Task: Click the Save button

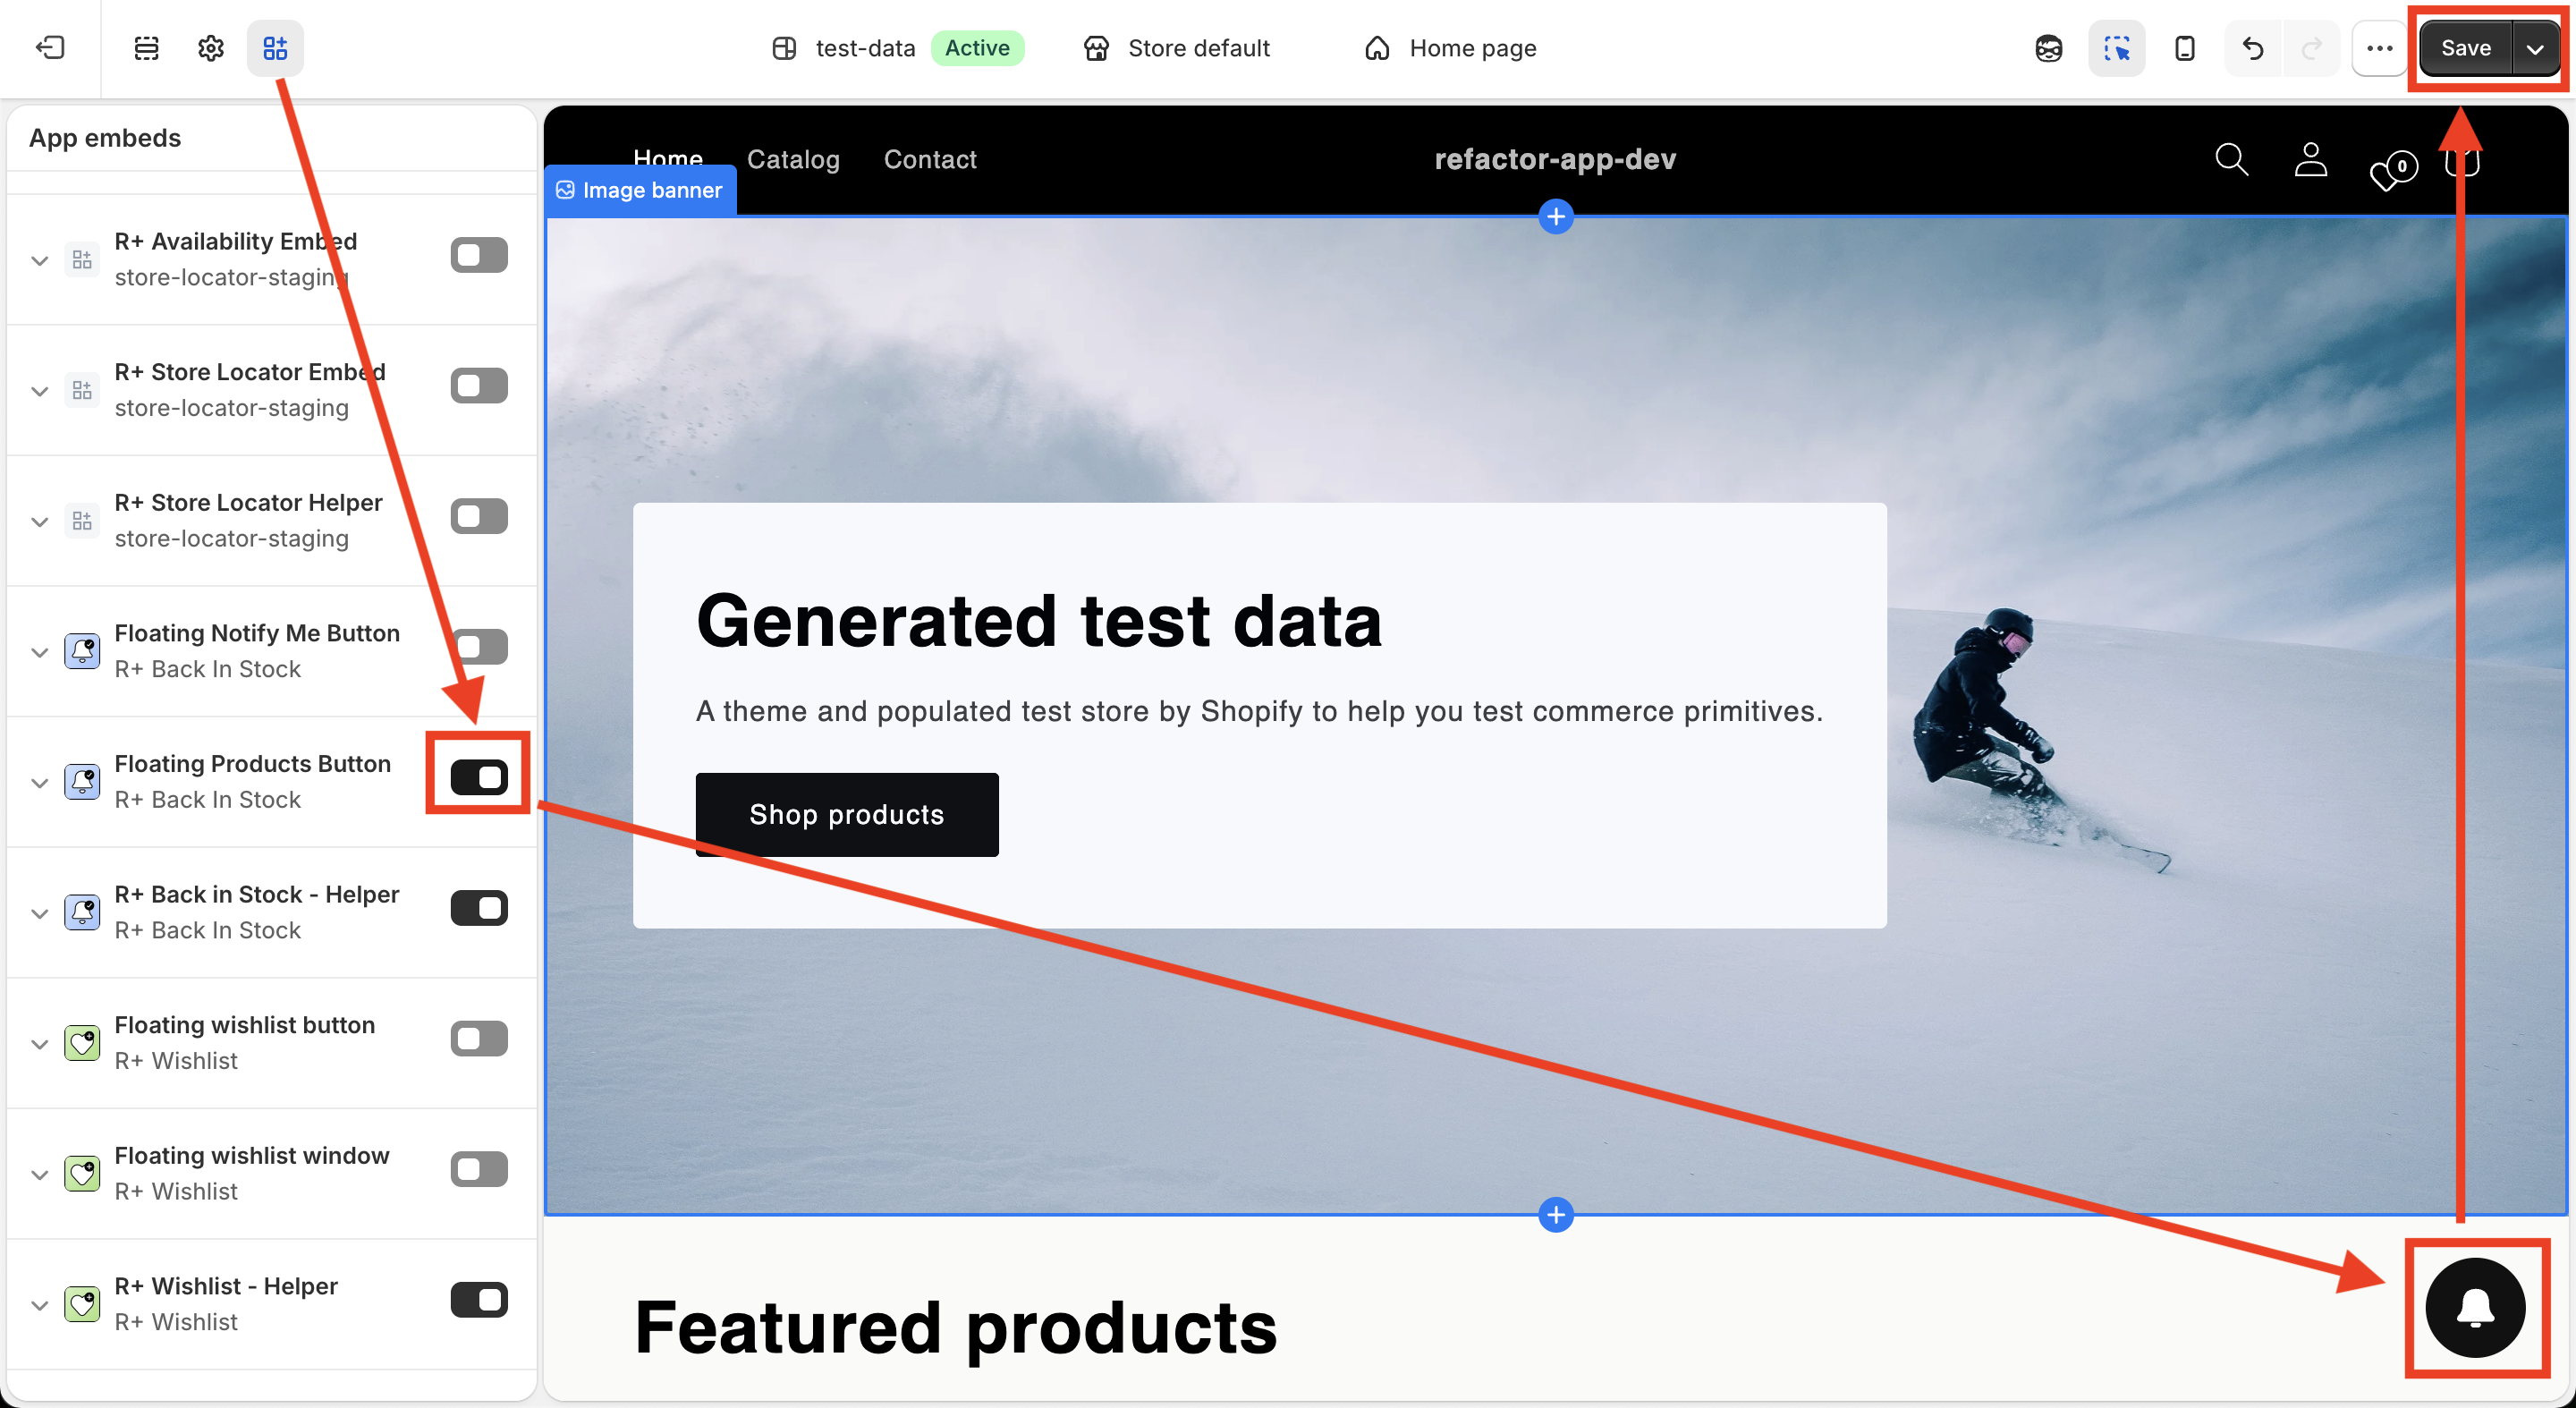Action: 2465,48
